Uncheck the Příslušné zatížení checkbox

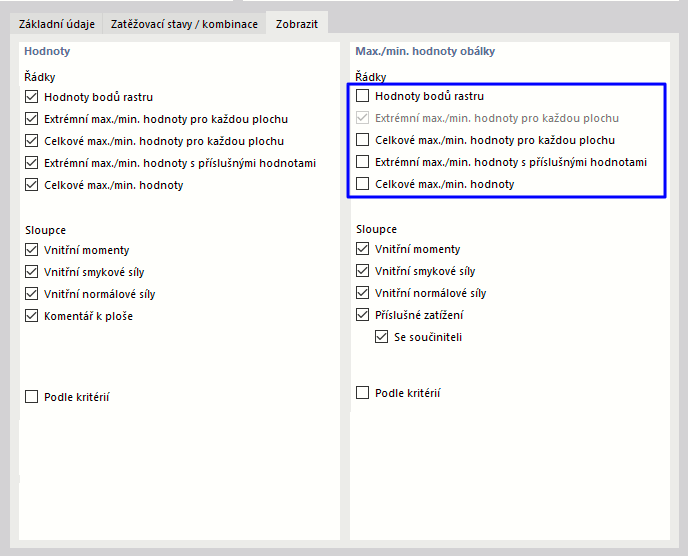click(363, 315)
